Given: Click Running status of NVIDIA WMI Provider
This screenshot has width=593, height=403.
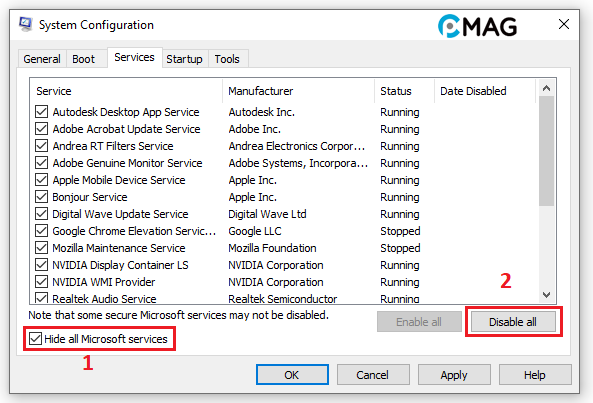Looking at the screenshot, I should (x=400, y=282).
